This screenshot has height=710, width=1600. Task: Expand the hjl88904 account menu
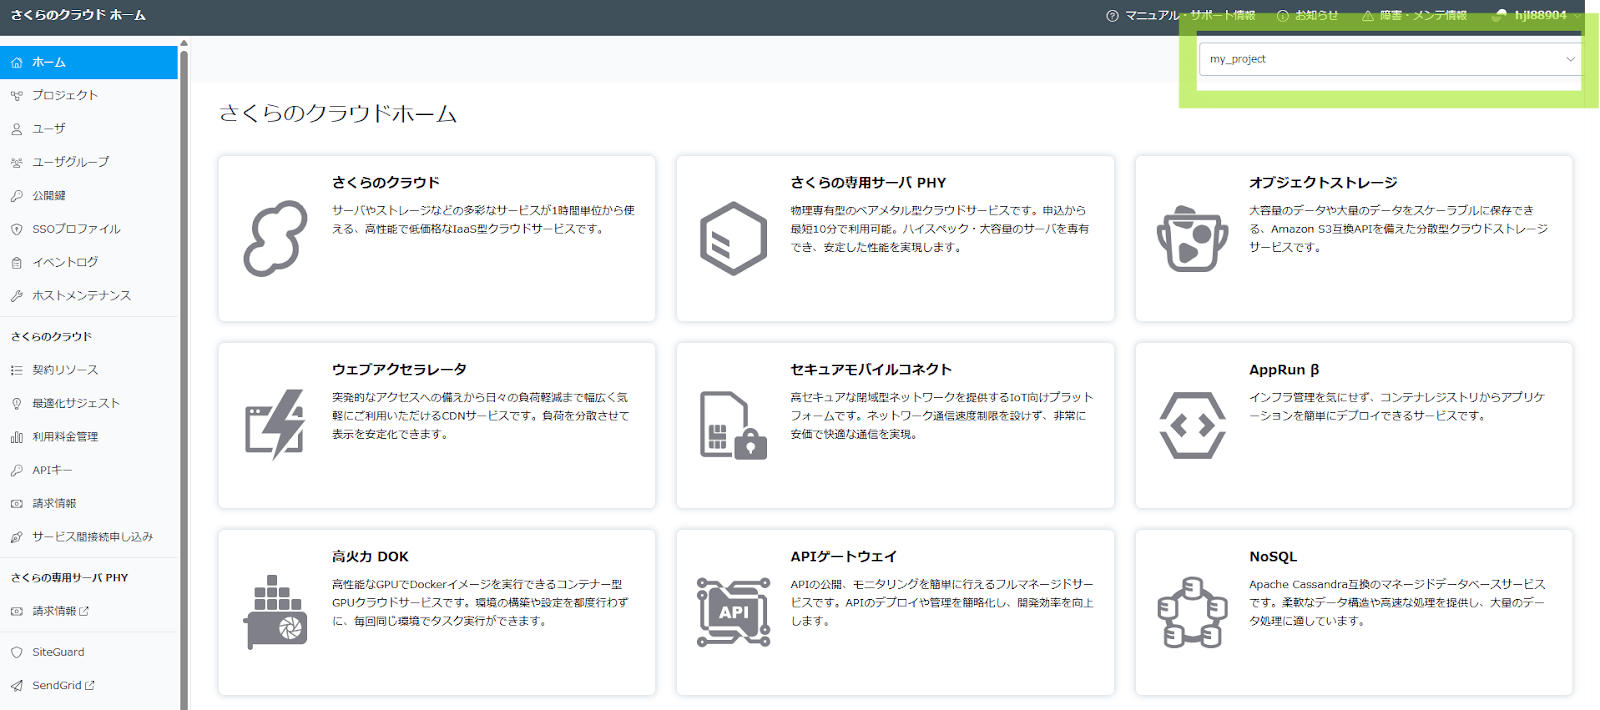click(1538, 15)
